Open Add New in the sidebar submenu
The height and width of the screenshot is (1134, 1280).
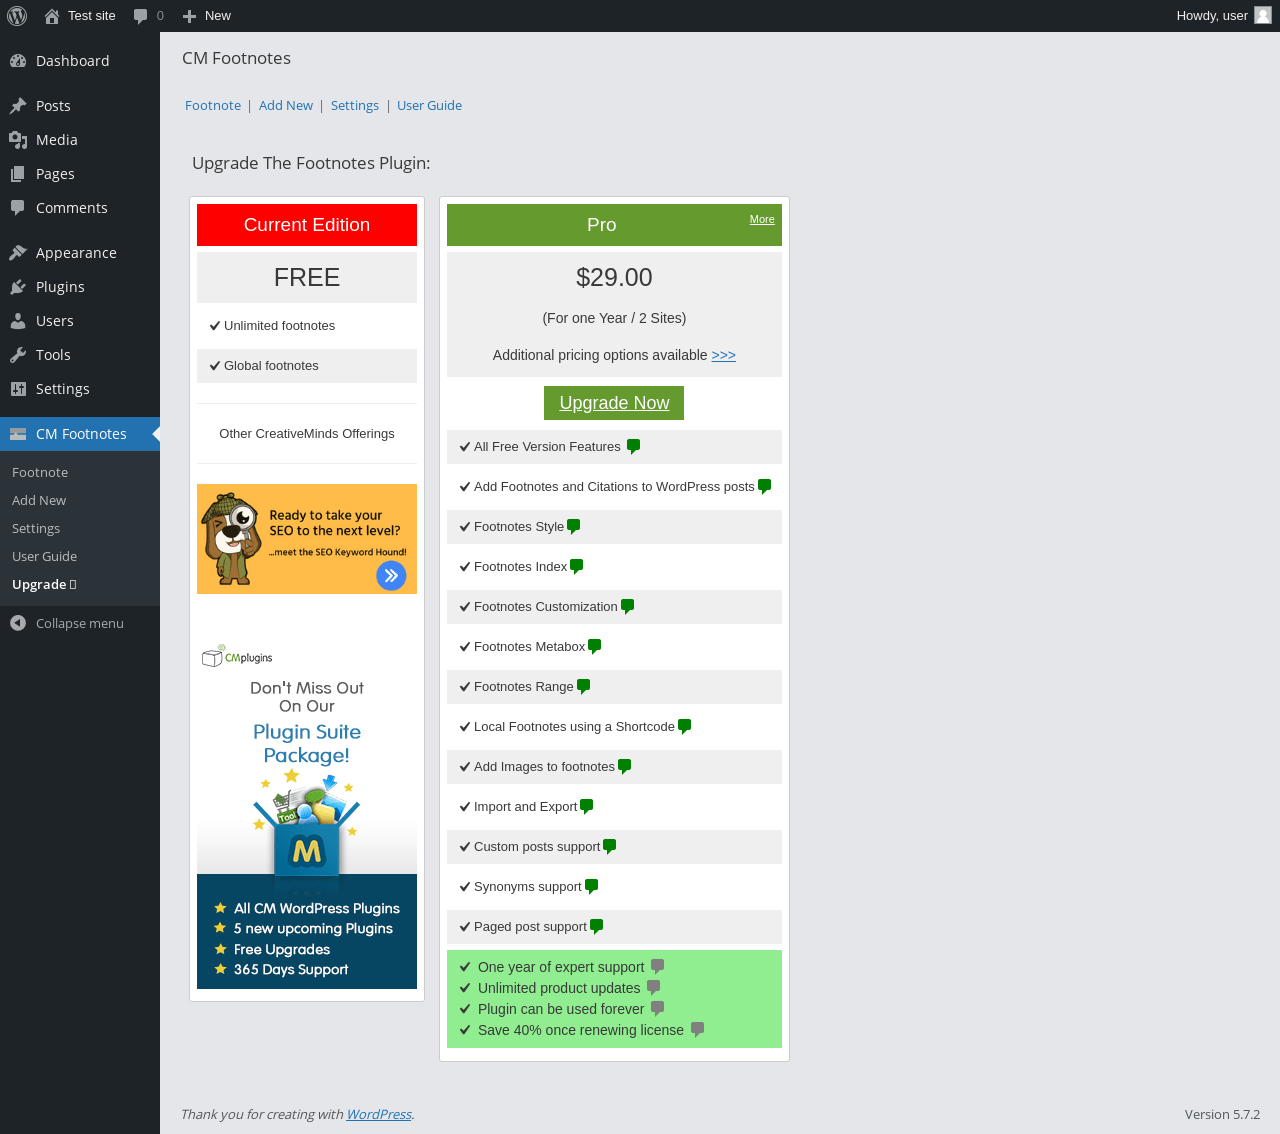(x=39, y=501)
